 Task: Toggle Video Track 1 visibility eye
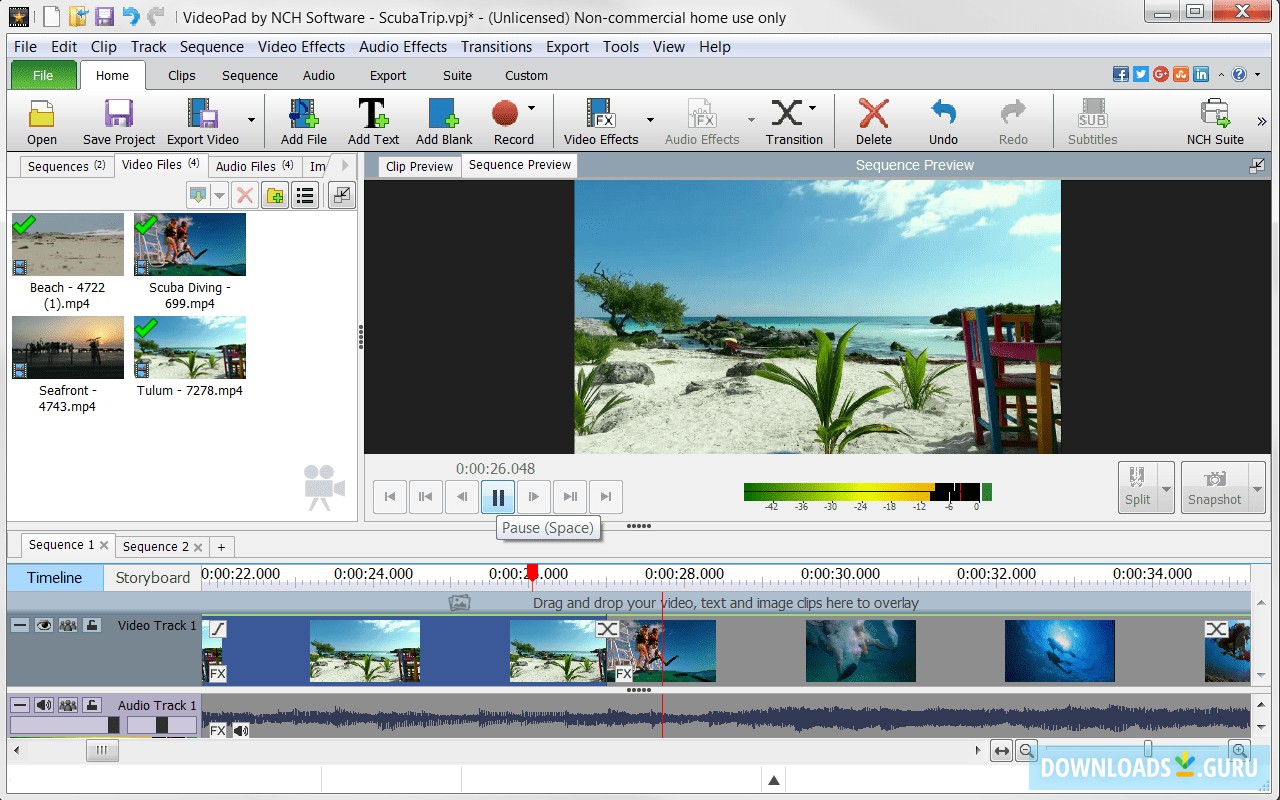[42, 624]
